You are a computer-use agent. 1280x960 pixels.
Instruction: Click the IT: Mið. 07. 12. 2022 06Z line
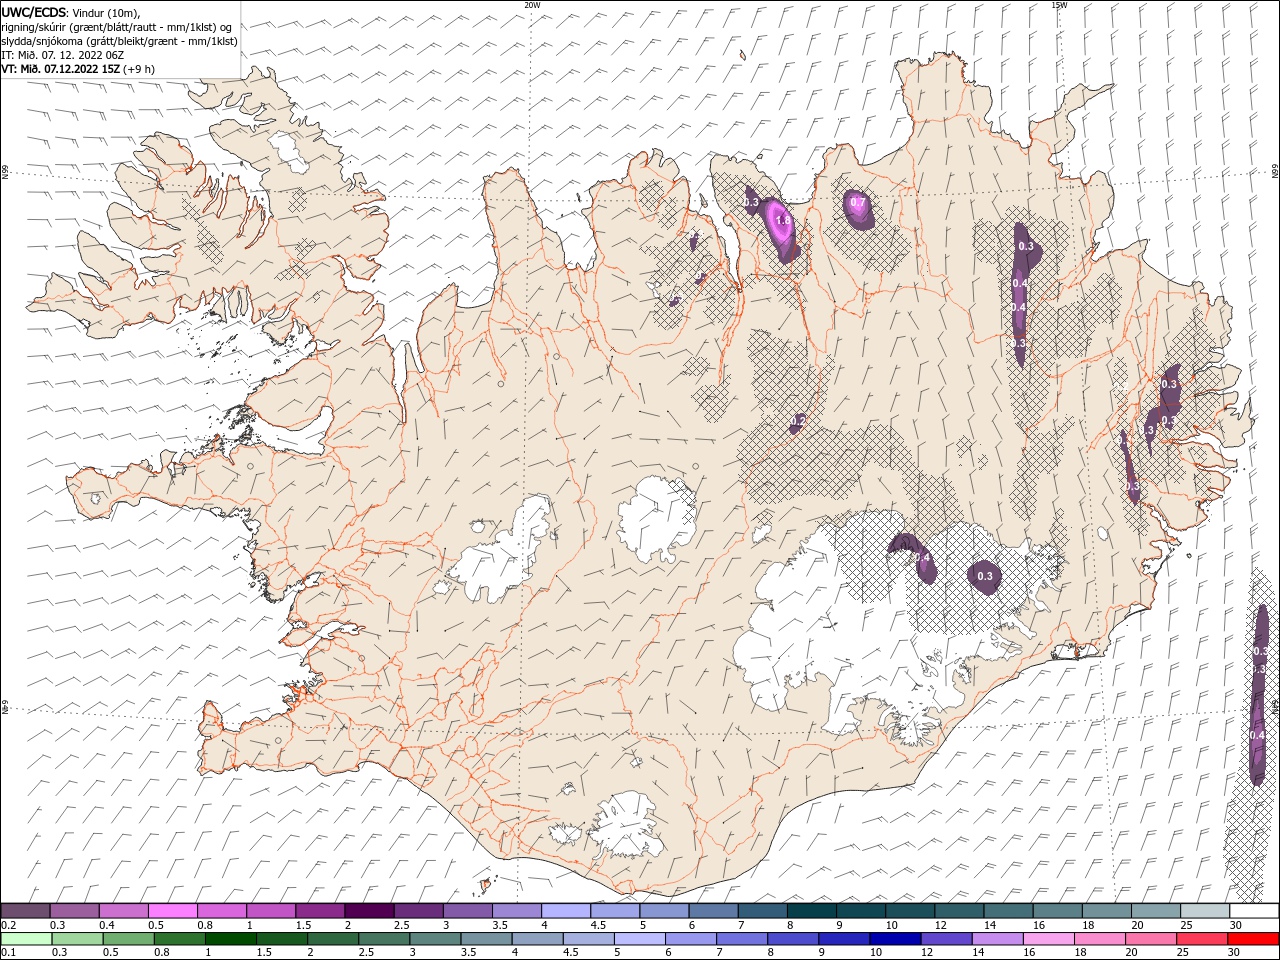(63, 55)
